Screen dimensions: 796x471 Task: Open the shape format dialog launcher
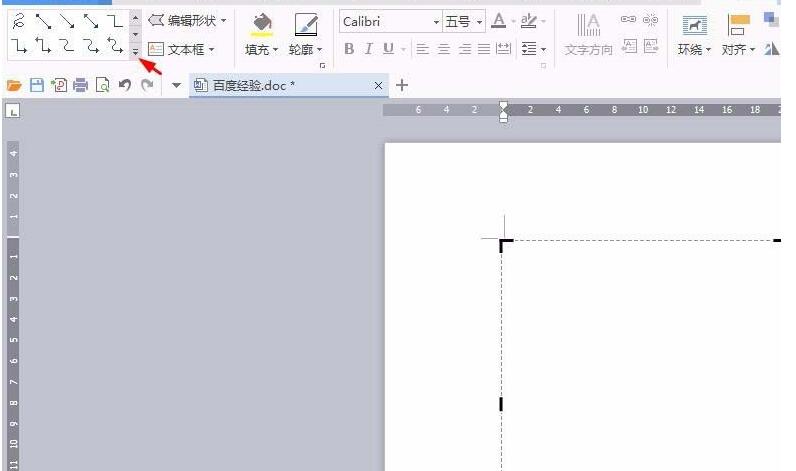tap(322, 65)
